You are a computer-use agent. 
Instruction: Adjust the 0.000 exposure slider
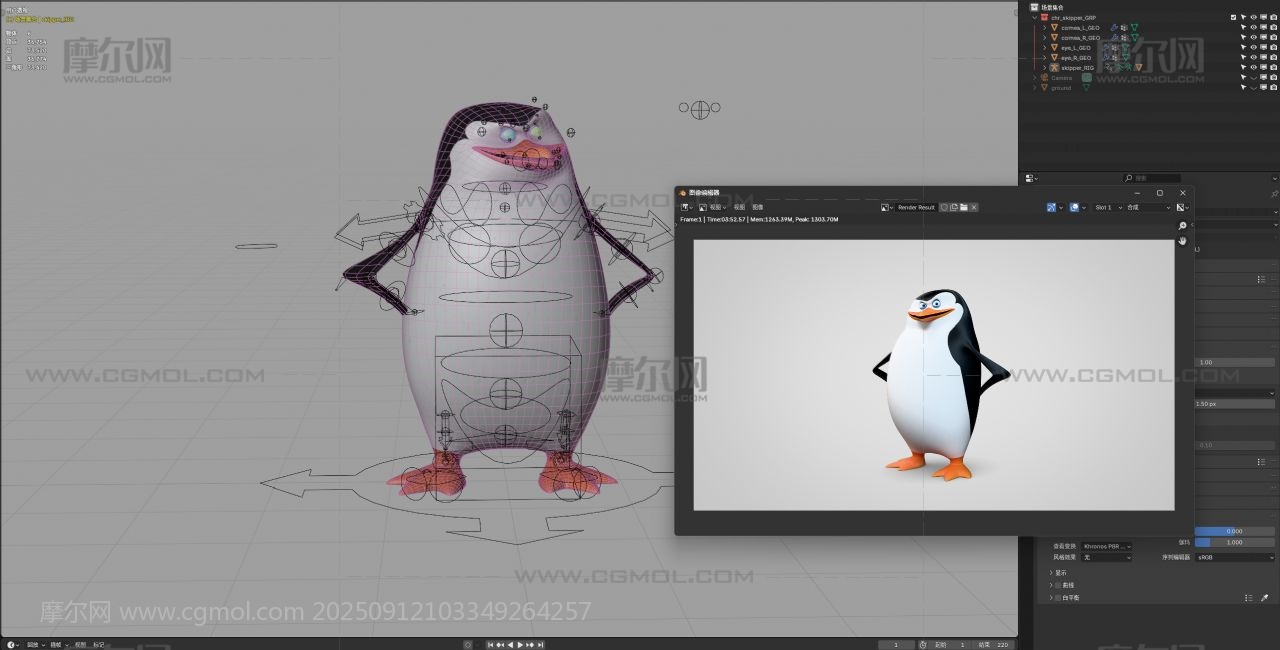click(x=1235, y=531)
